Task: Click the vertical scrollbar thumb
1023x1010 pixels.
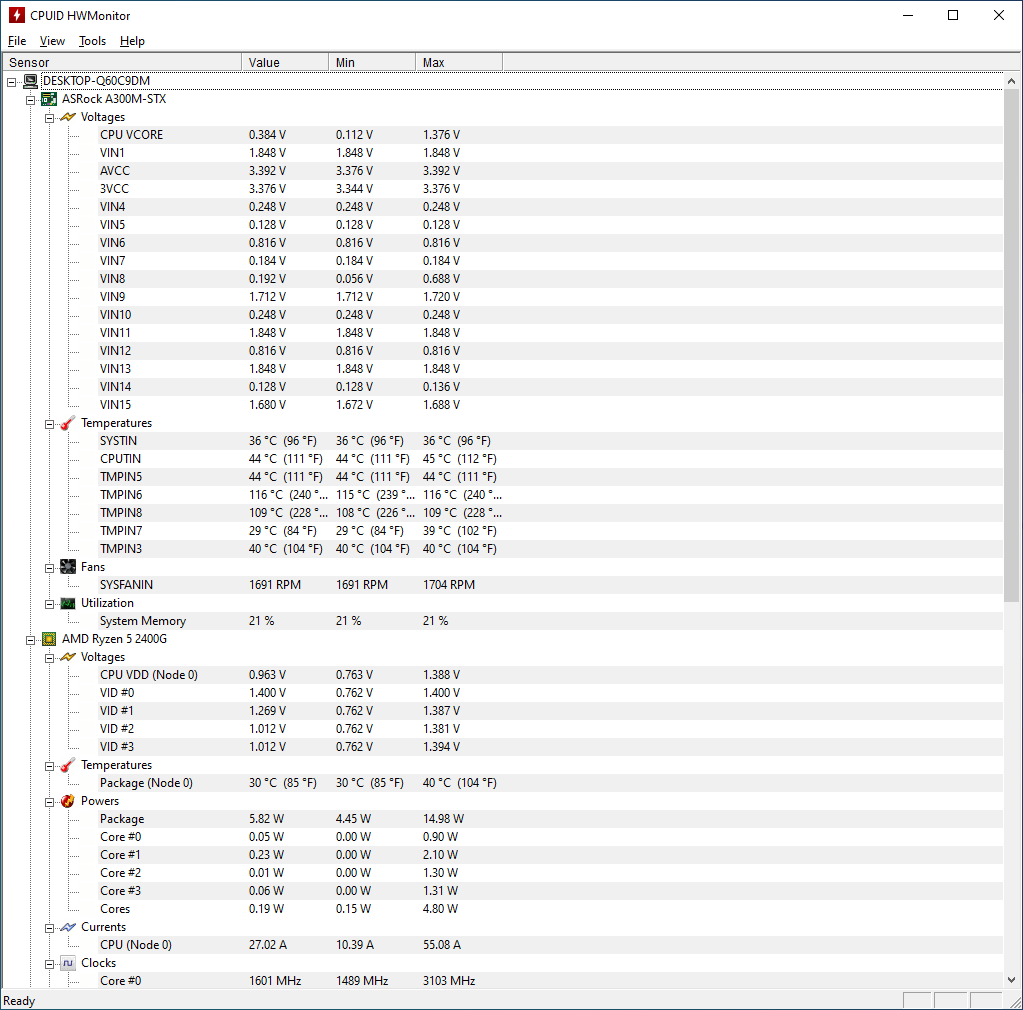Action: tap(1011, 346)
